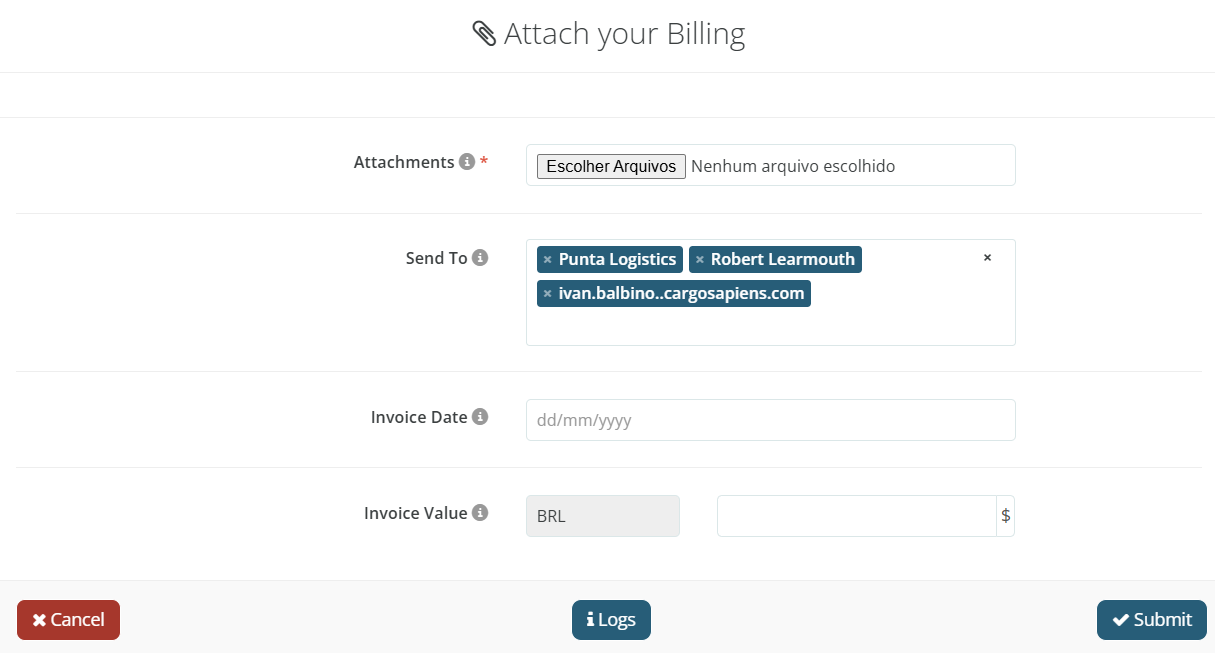Focus the Invoice Date input field
The height and width of the screenshot is (653, 1215).
tap(770, 420)
